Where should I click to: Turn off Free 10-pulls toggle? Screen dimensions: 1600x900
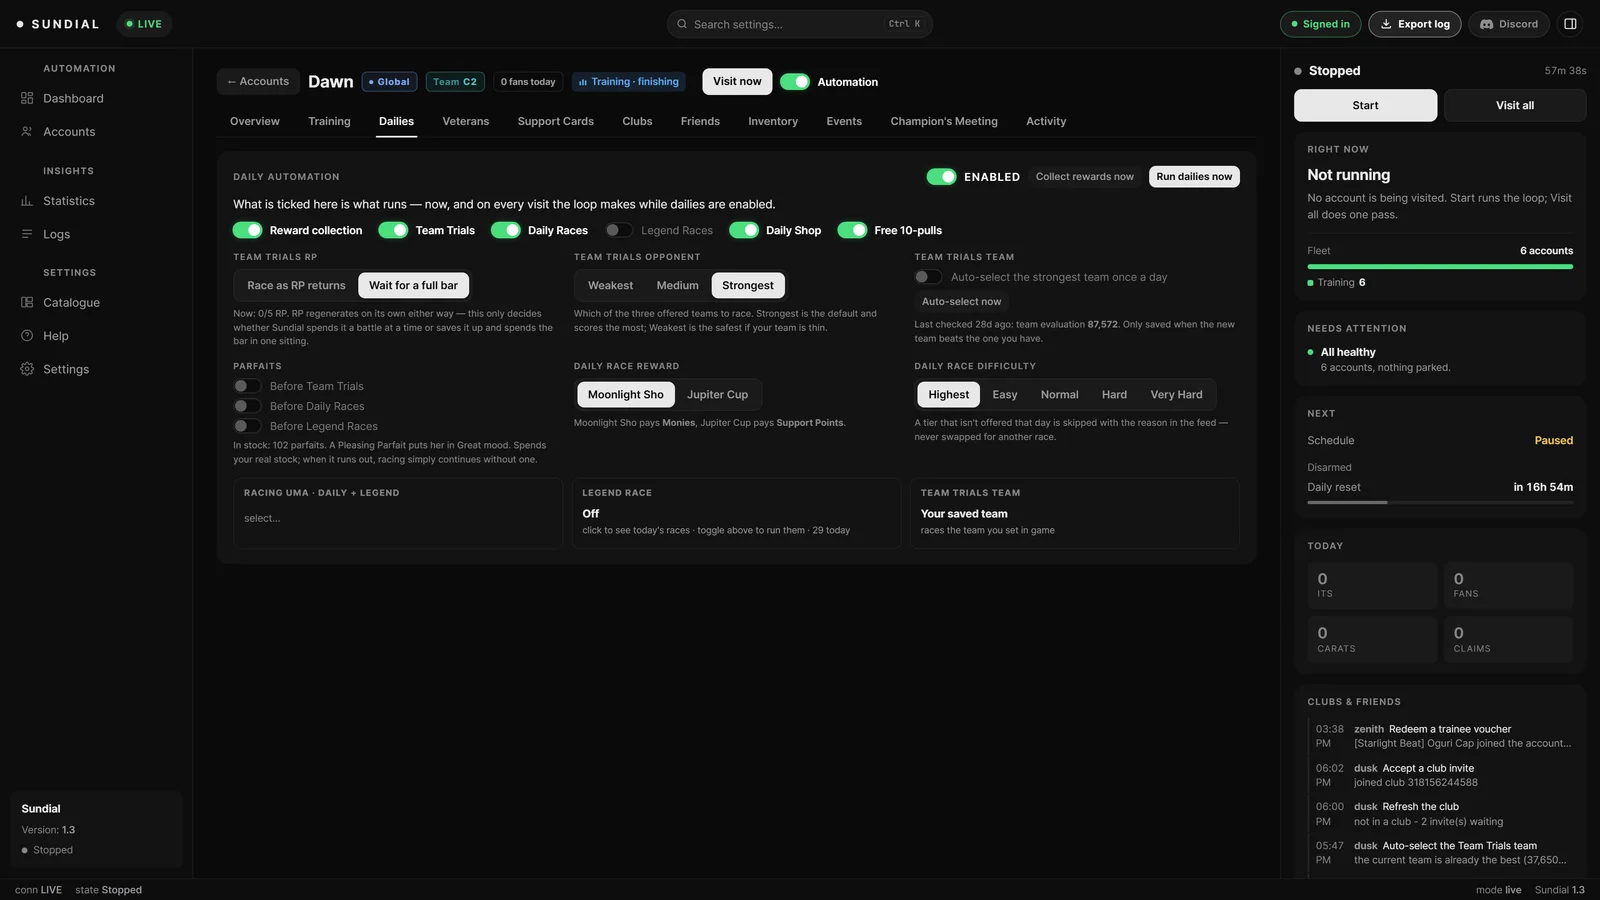tap(852, 230)
